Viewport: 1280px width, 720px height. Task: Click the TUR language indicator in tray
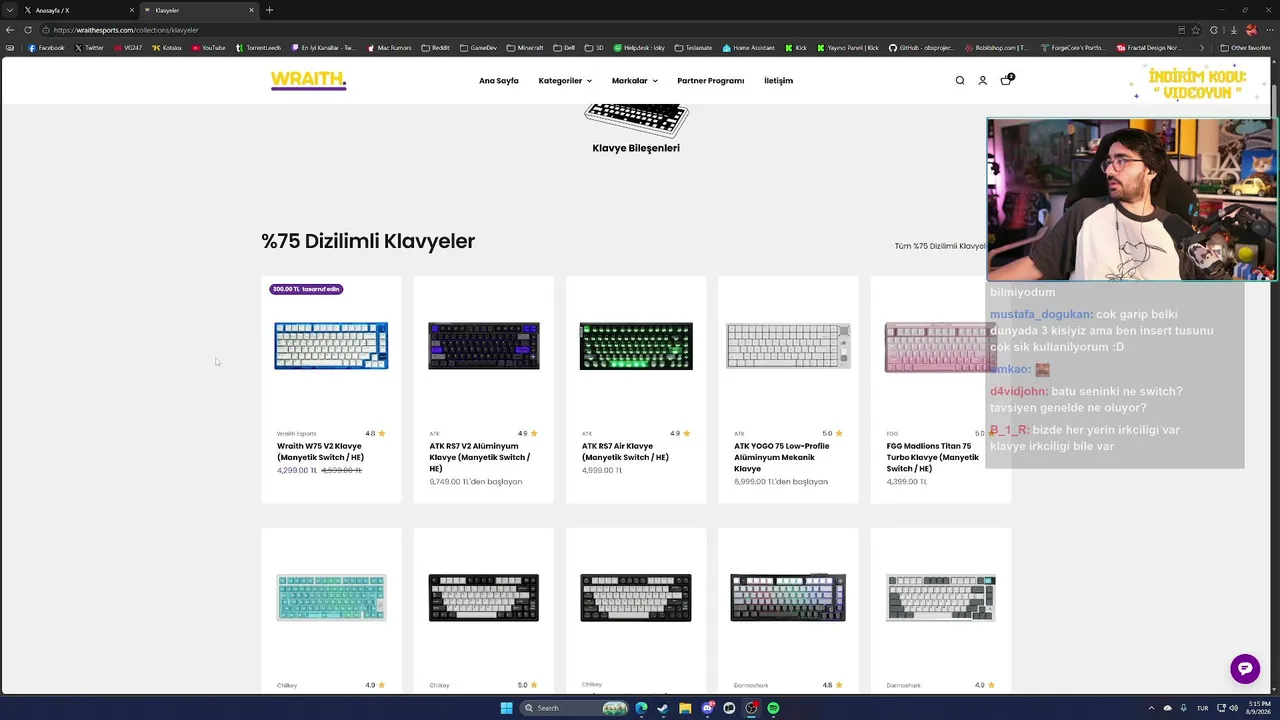coord(1204,708)
